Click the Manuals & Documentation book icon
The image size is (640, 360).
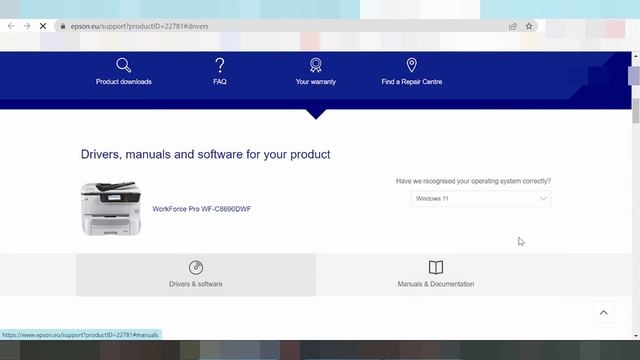point(436,268)
